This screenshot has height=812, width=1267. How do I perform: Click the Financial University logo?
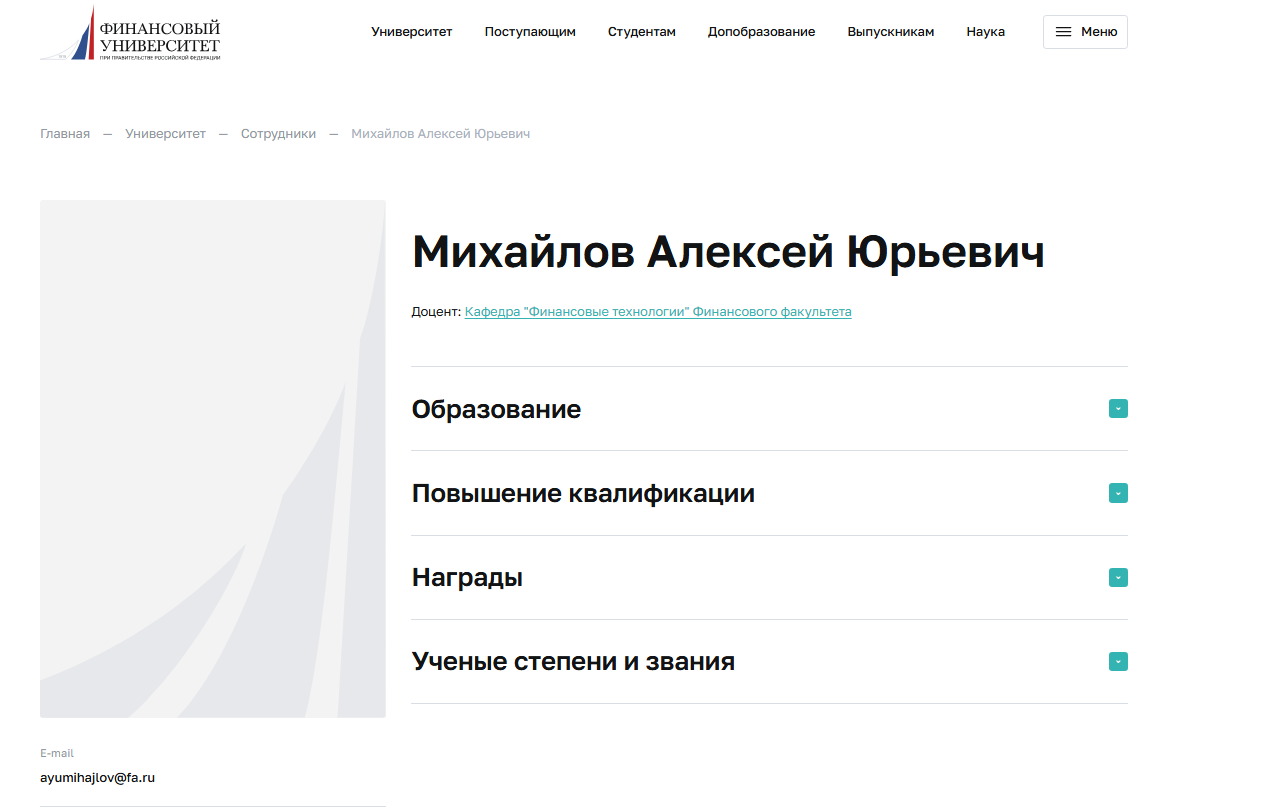(x=130, y=33)
